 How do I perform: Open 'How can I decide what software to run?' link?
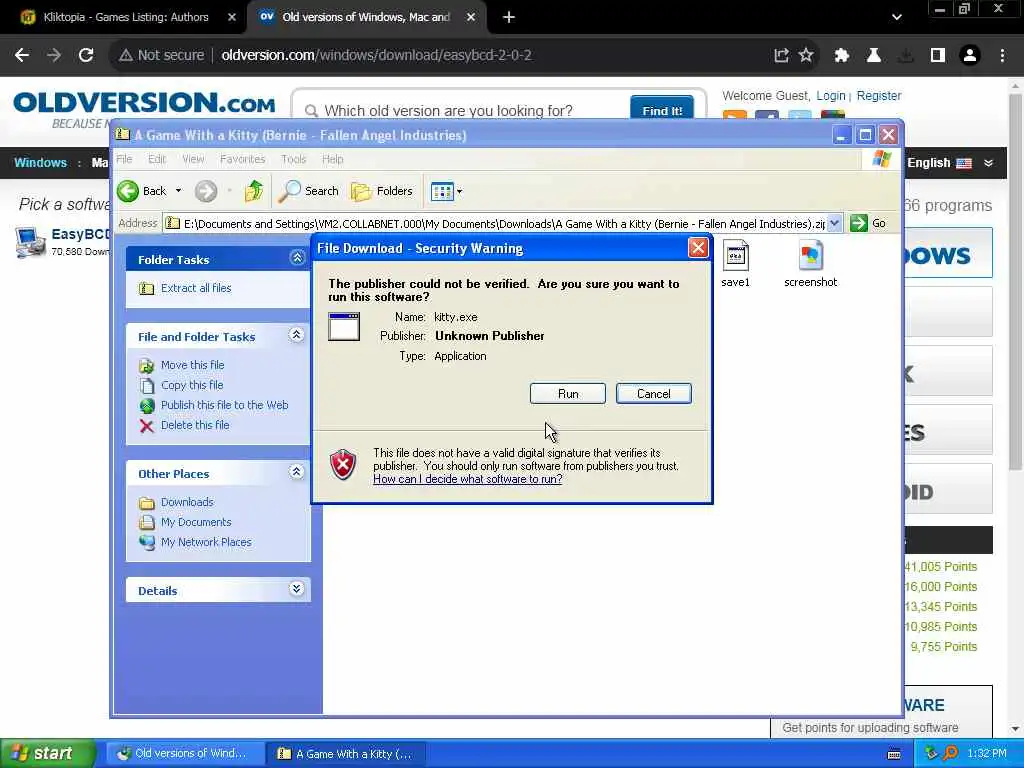tap(468, 479)
